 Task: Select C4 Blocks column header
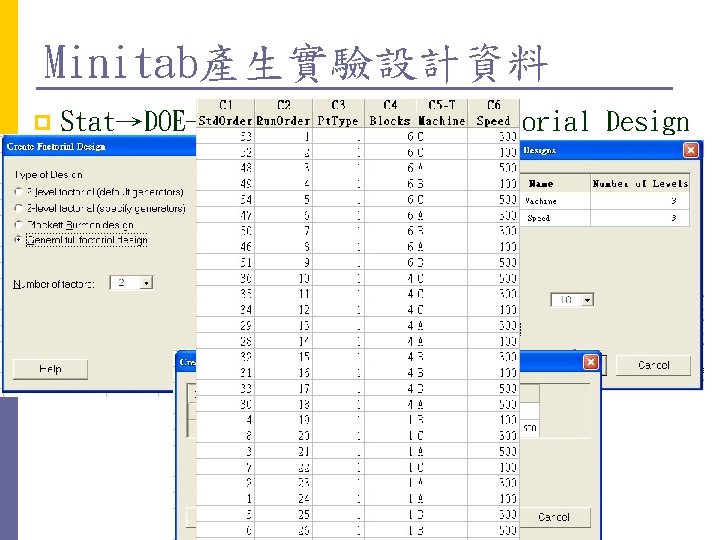coord(390,113)
